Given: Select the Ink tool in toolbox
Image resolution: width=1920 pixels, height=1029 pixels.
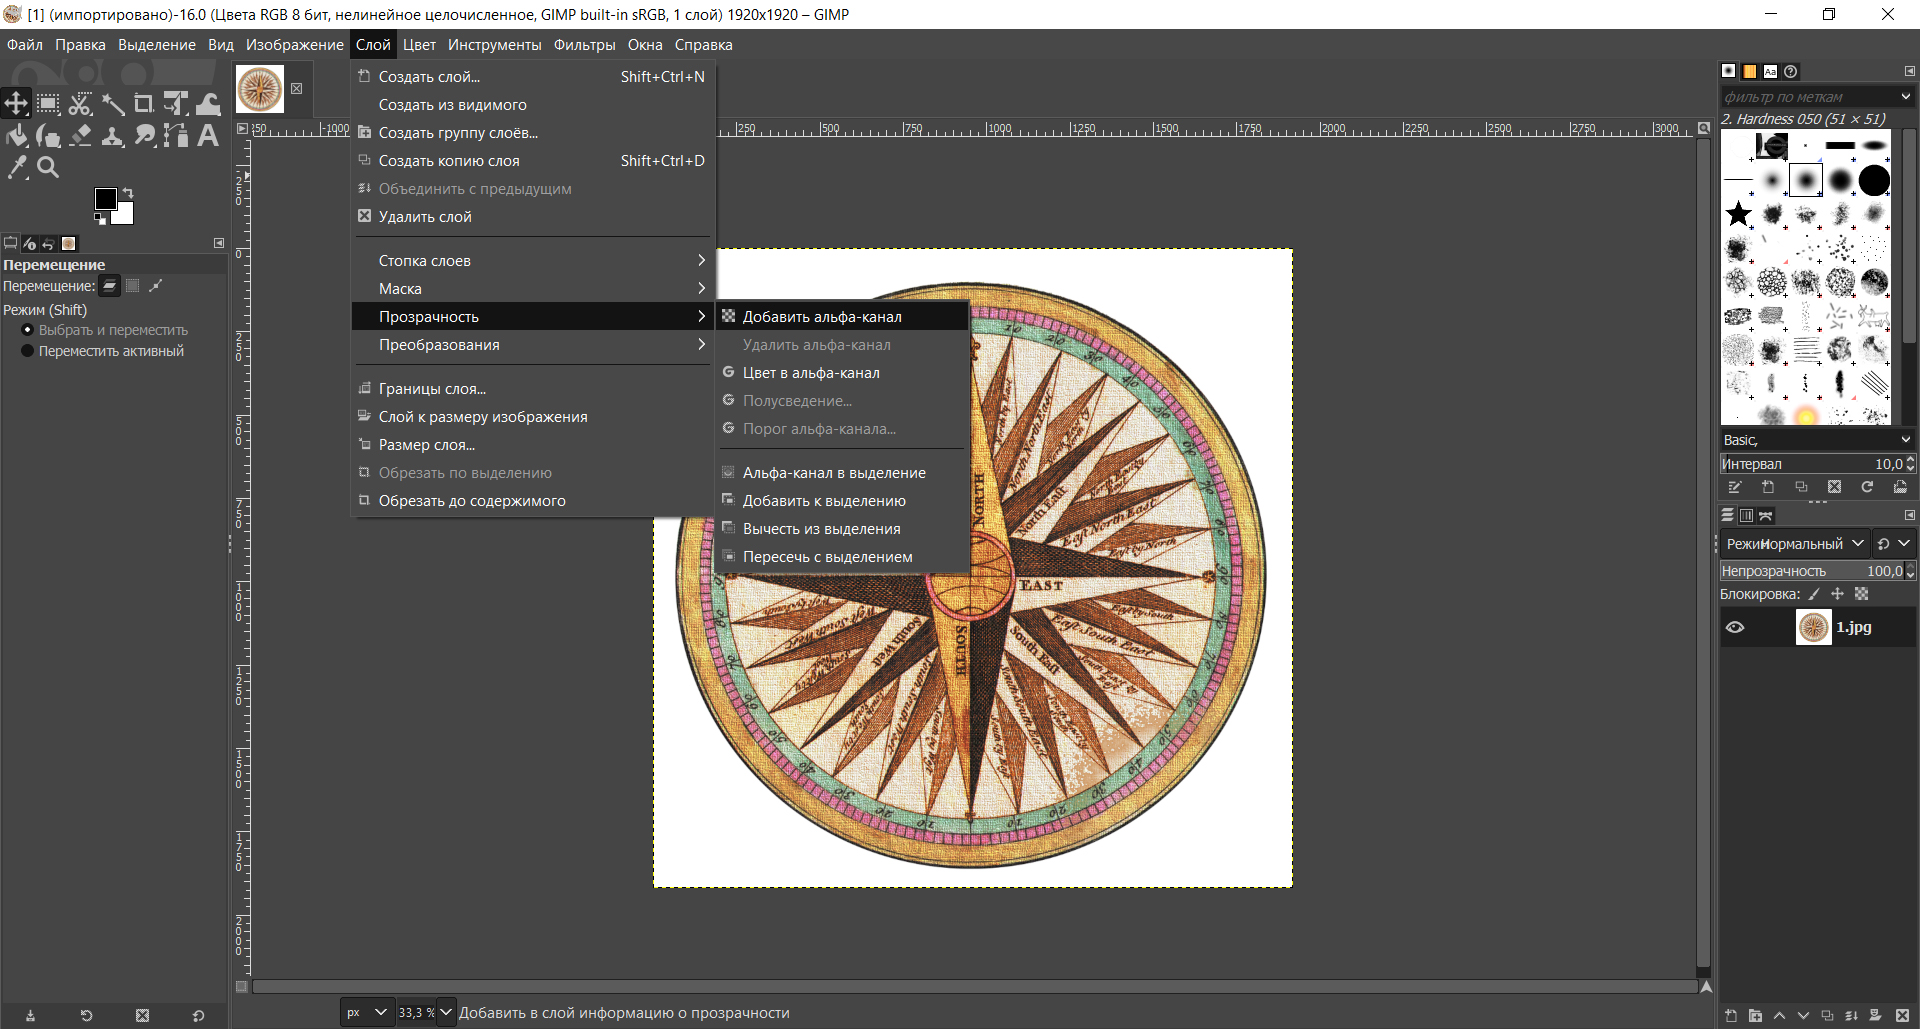Looking at the screenshot, I should click(48, 135).
